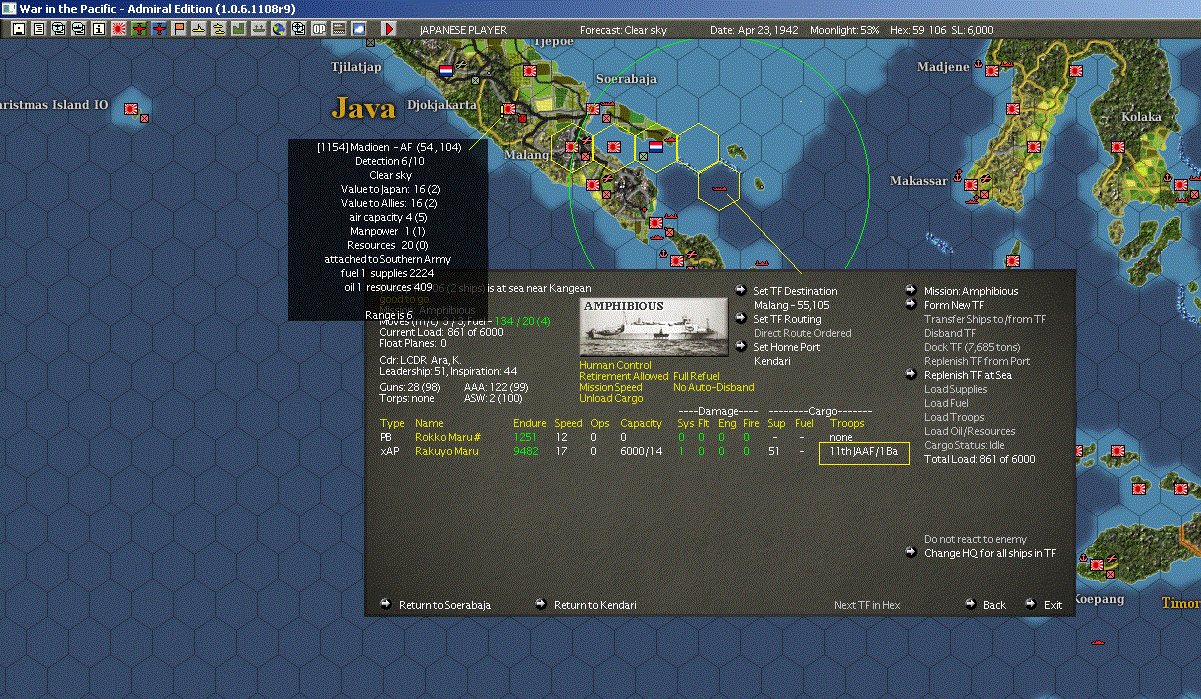Select the Japanese base icon at Madjene
The width and height of the screenshot is (1201, 699).
click(993, 70)
